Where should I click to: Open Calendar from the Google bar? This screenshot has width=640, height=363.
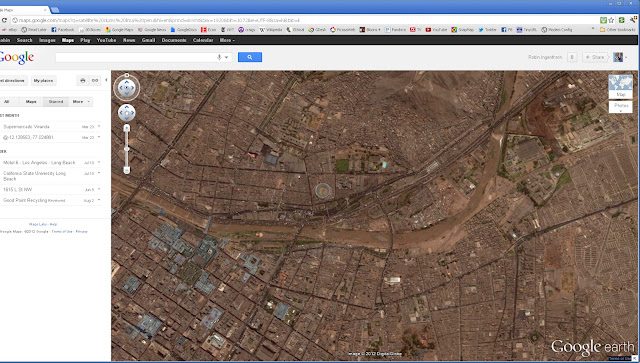pyautogui.click(x=203, y=40)
